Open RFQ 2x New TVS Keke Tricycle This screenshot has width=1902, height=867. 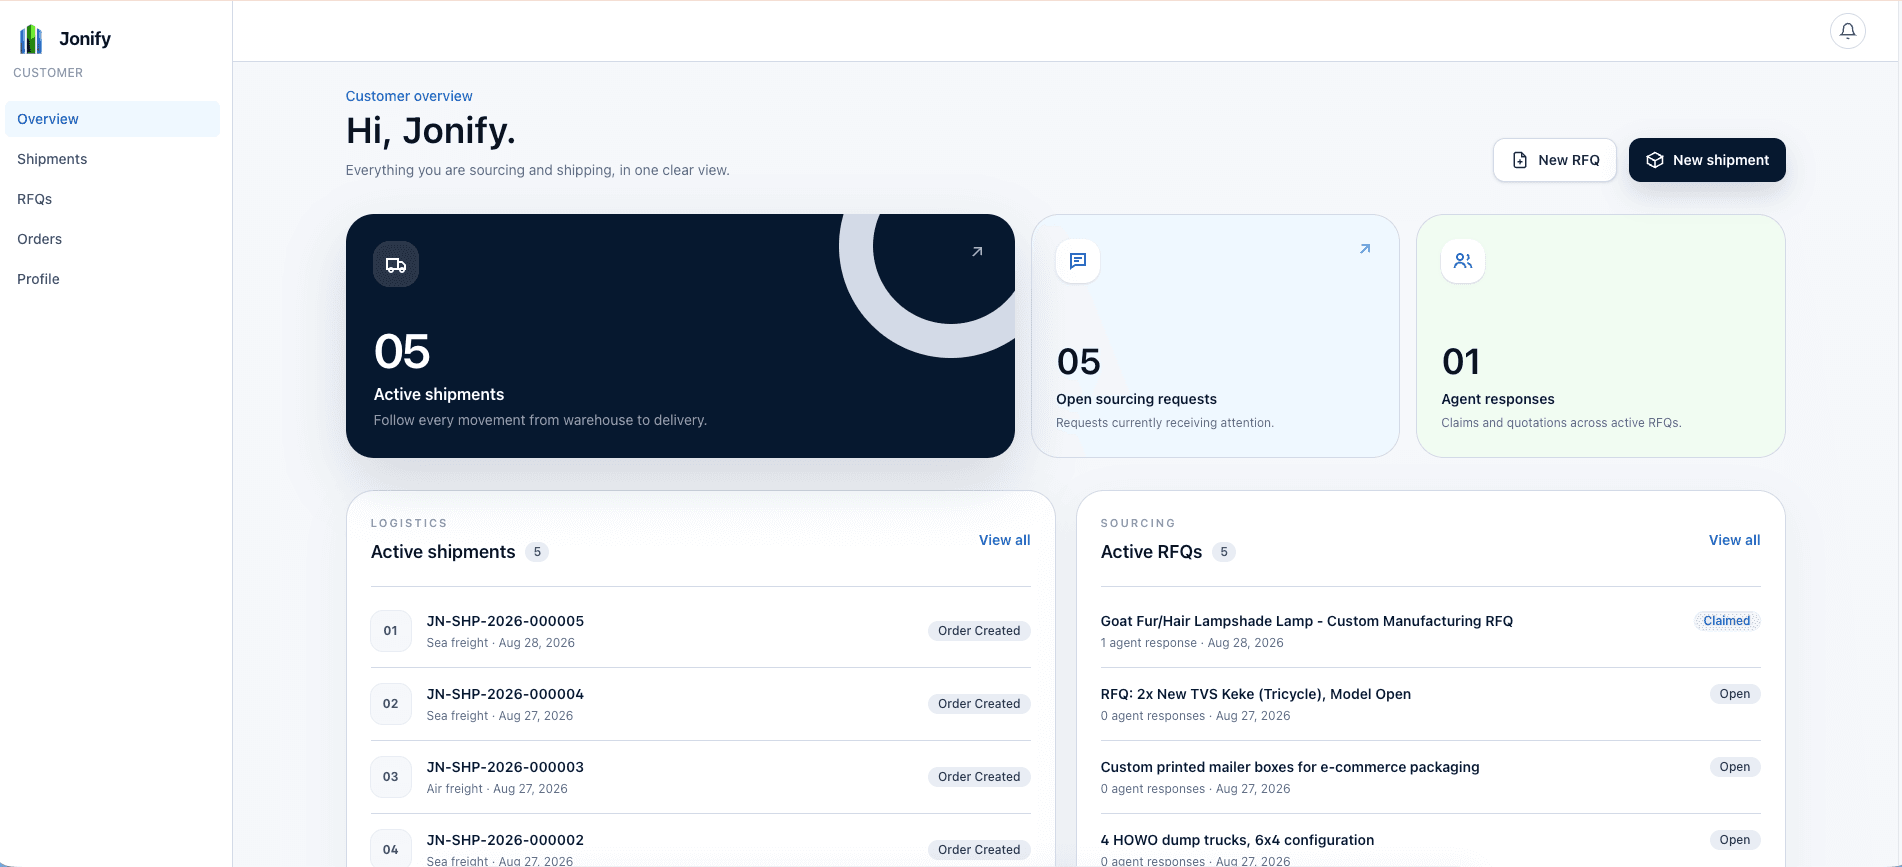tap(1430, 704)
